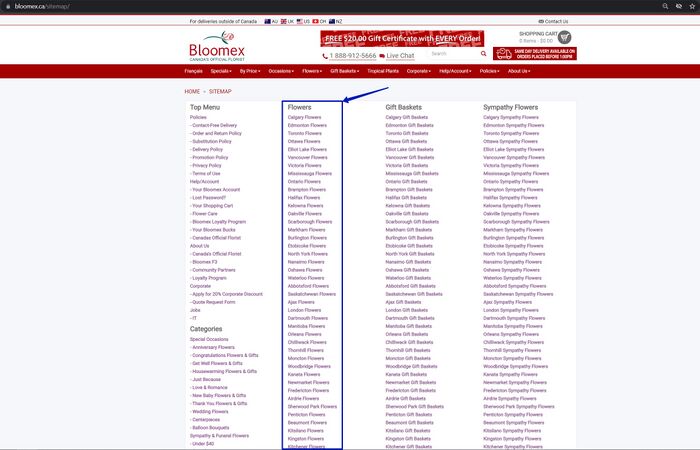Open Quote Request Form link
This screenshot has width=700, height=450.
[x=212, y=302]
